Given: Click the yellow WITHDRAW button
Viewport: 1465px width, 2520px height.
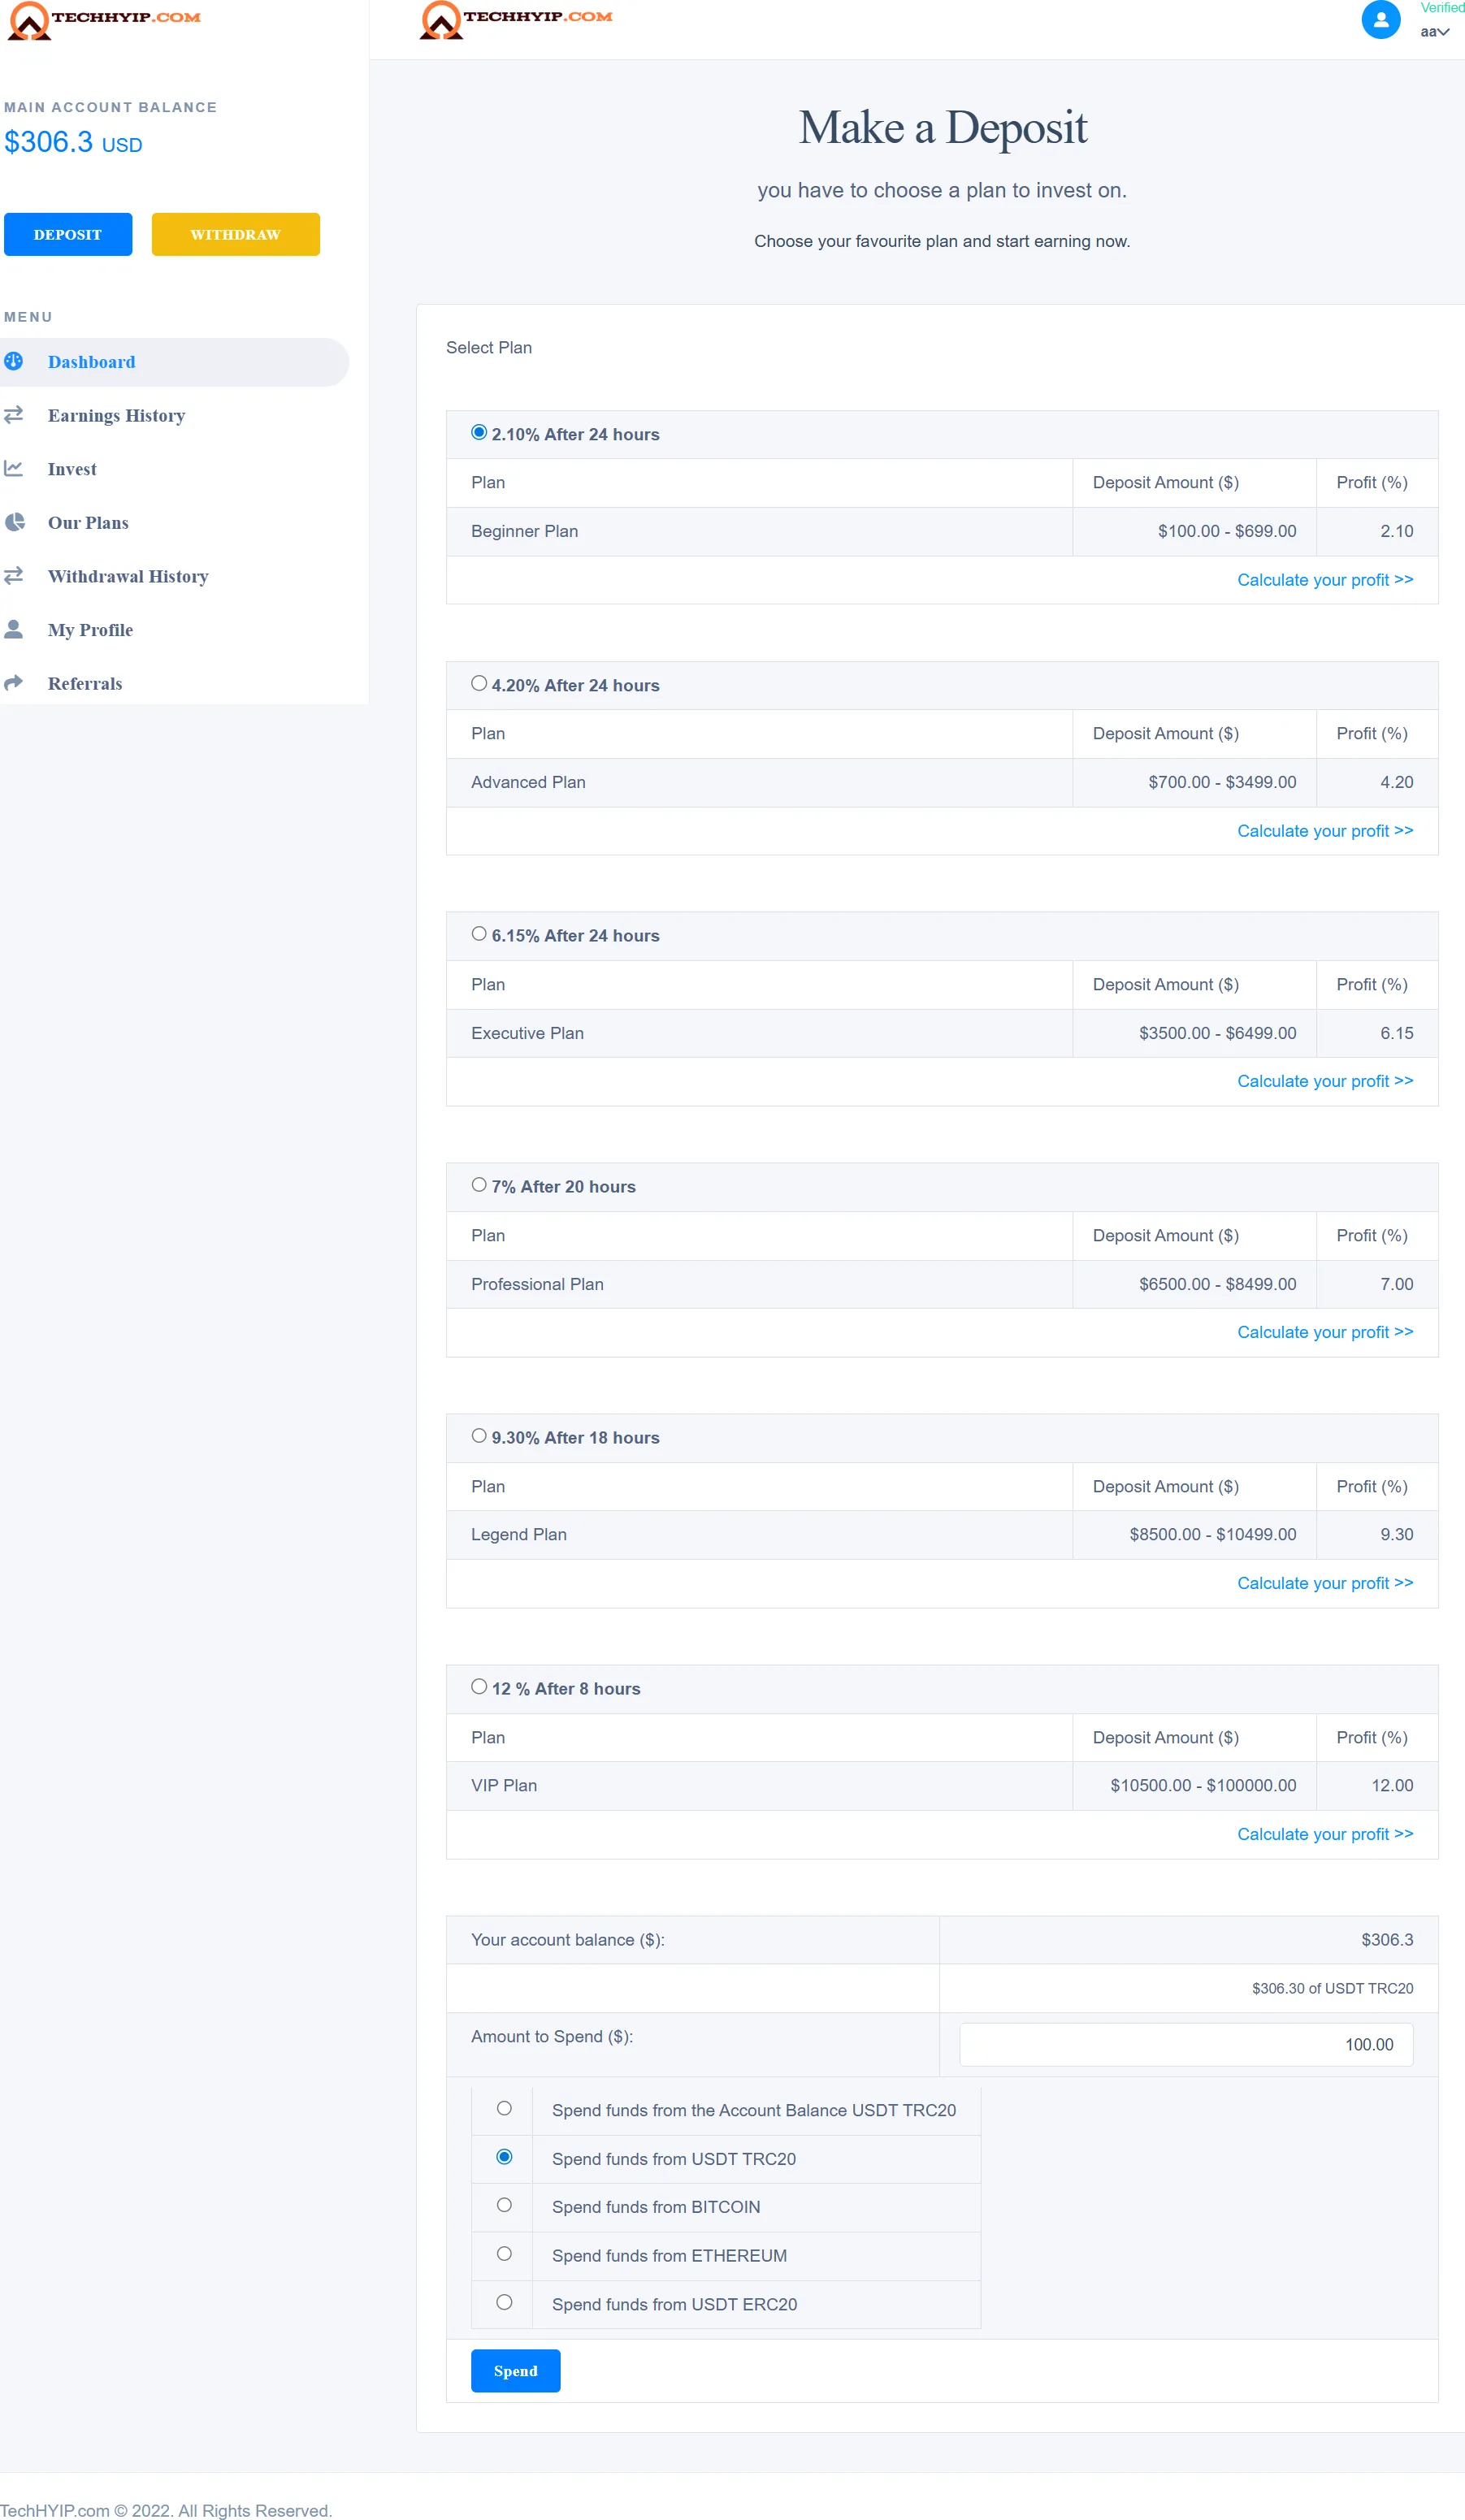Looking at the screenshot, I should pyautogui.click(x=236, y=234).
